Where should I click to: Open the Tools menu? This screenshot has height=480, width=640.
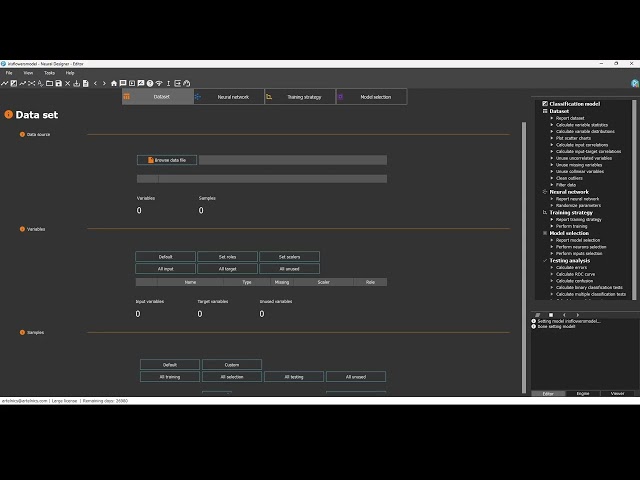coord(49,73)
